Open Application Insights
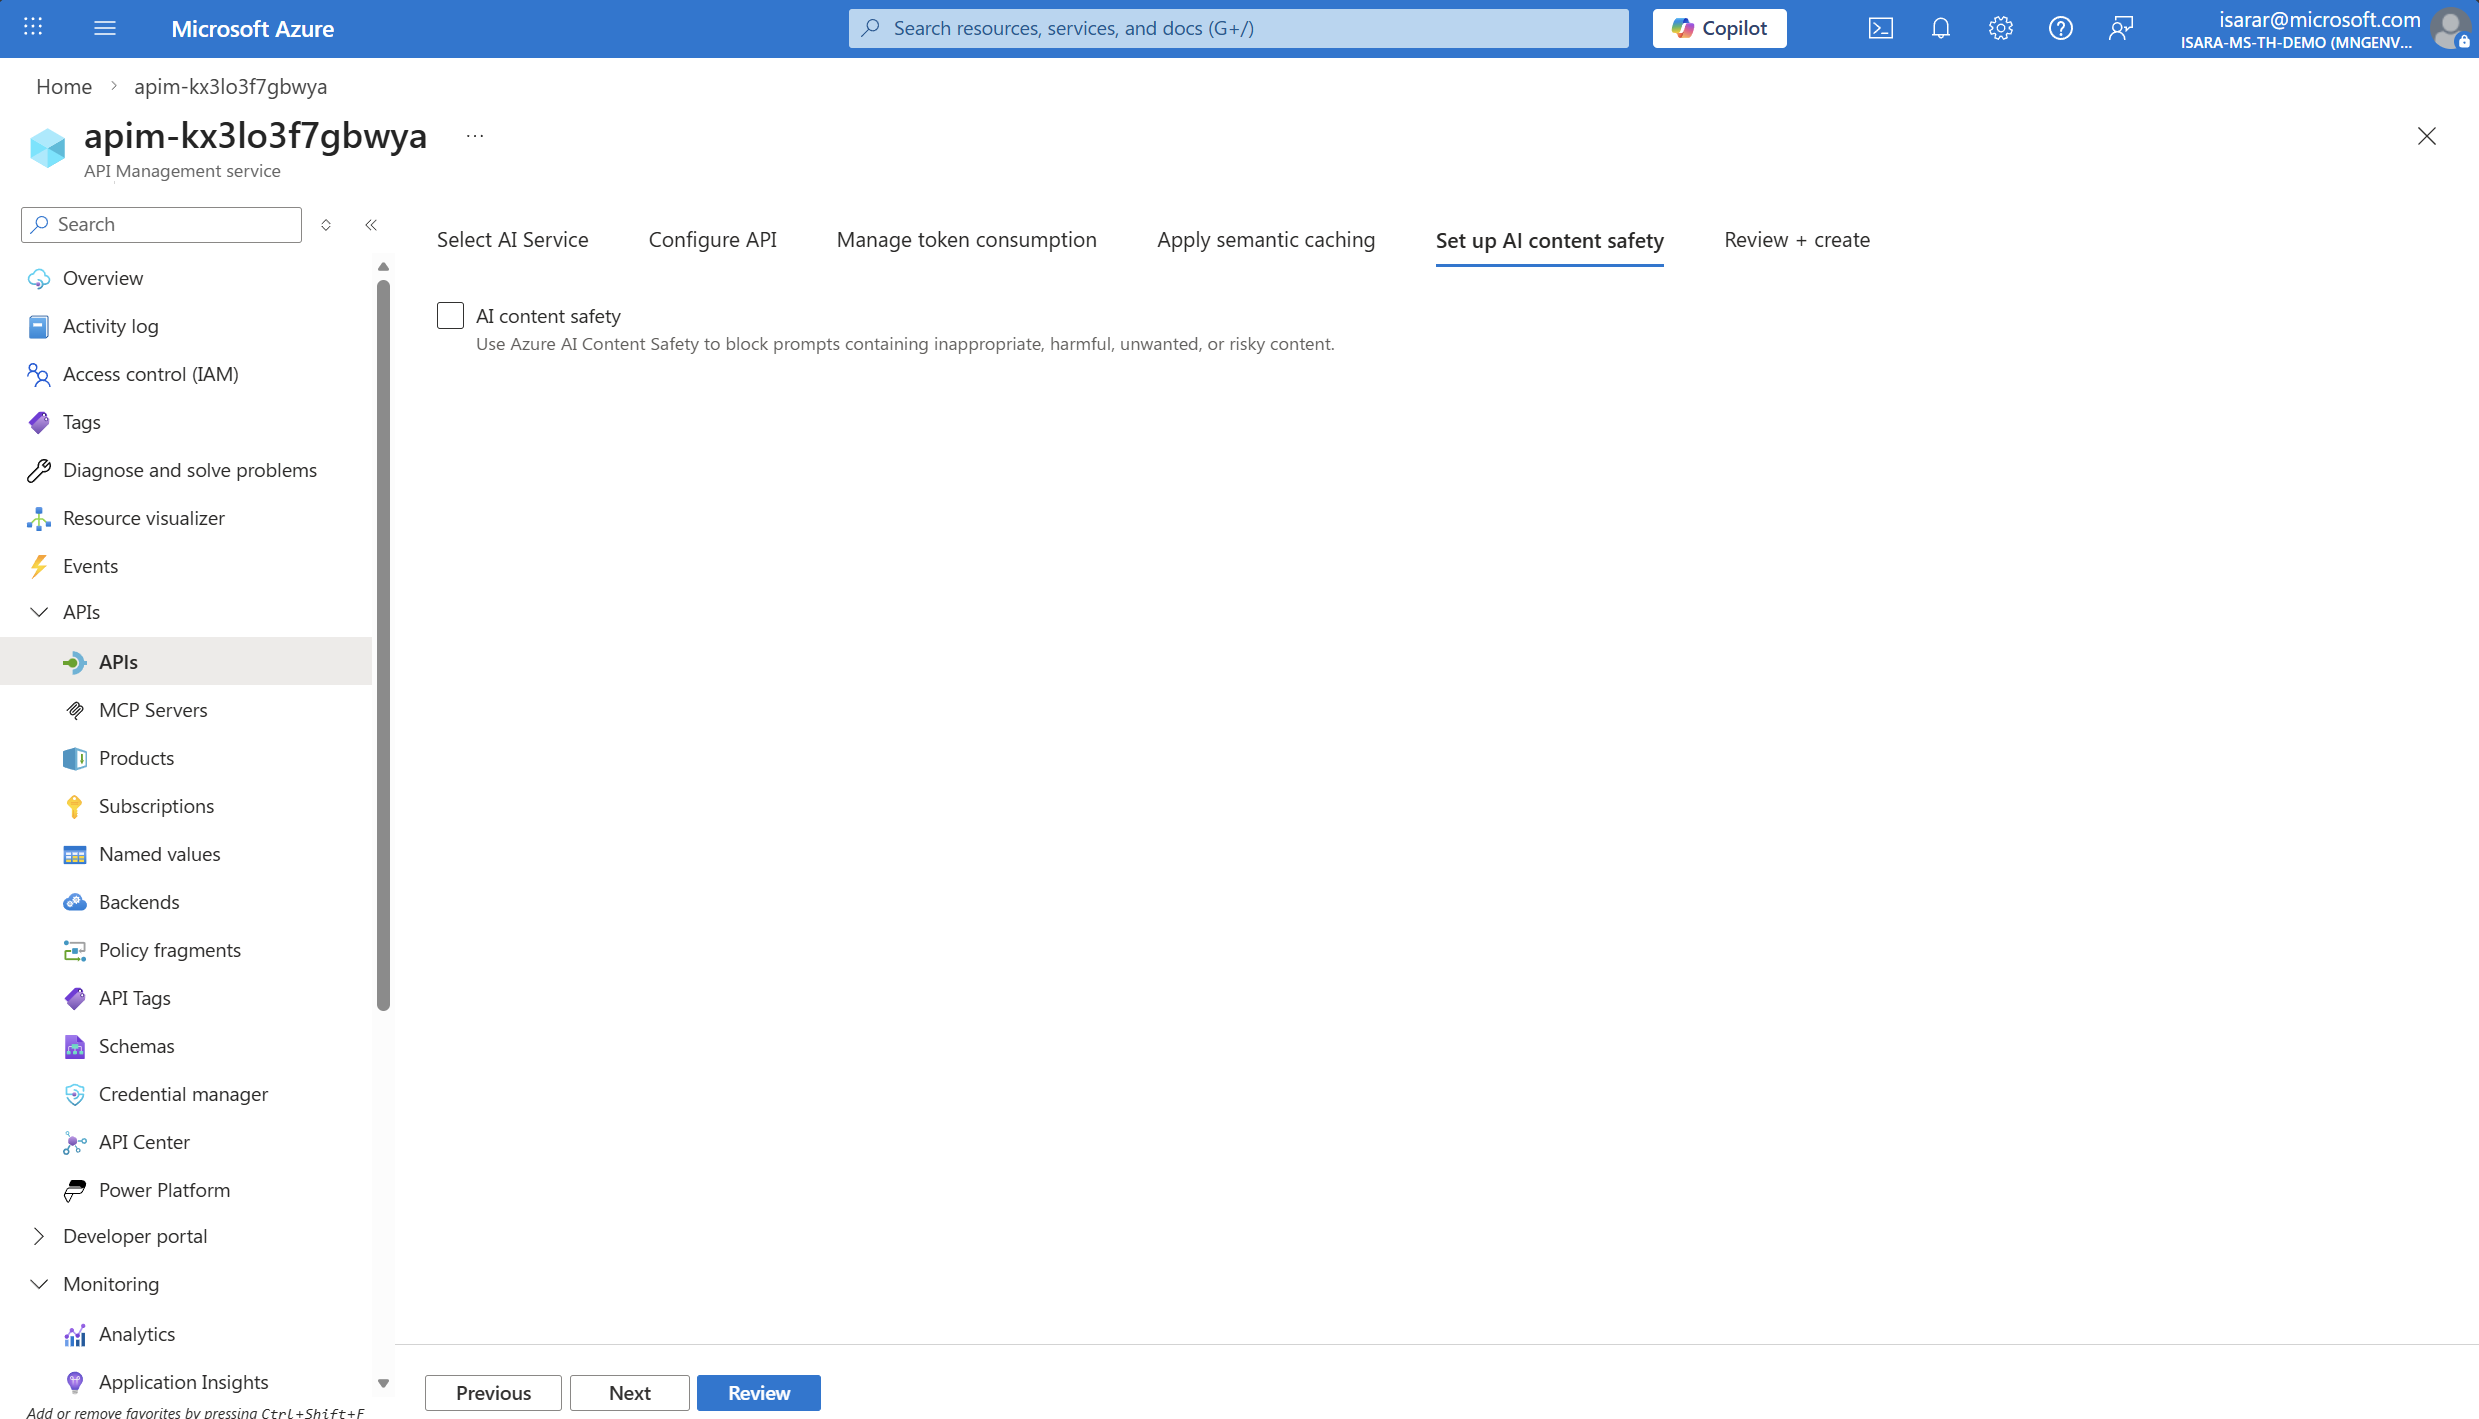The image size is (2479, 1419). click(183, 1382)
